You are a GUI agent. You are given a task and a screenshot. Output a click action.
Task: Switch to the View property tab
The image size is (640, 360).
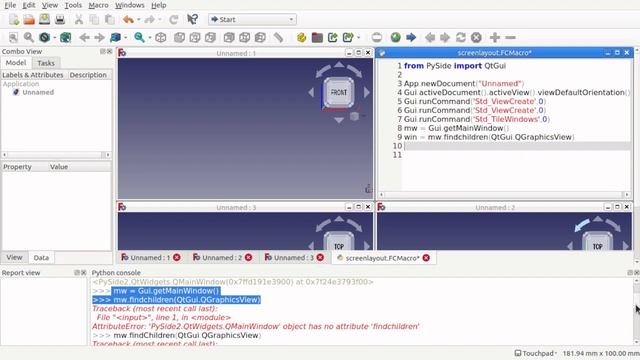(x=14, y=257)
